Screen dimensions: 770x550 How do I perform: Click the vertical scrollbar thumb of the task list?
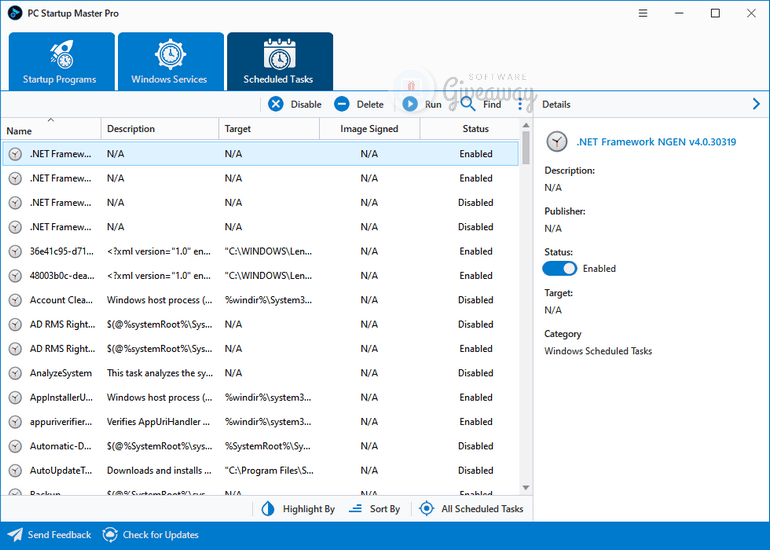pyautogui.click(x=526, y=148)
